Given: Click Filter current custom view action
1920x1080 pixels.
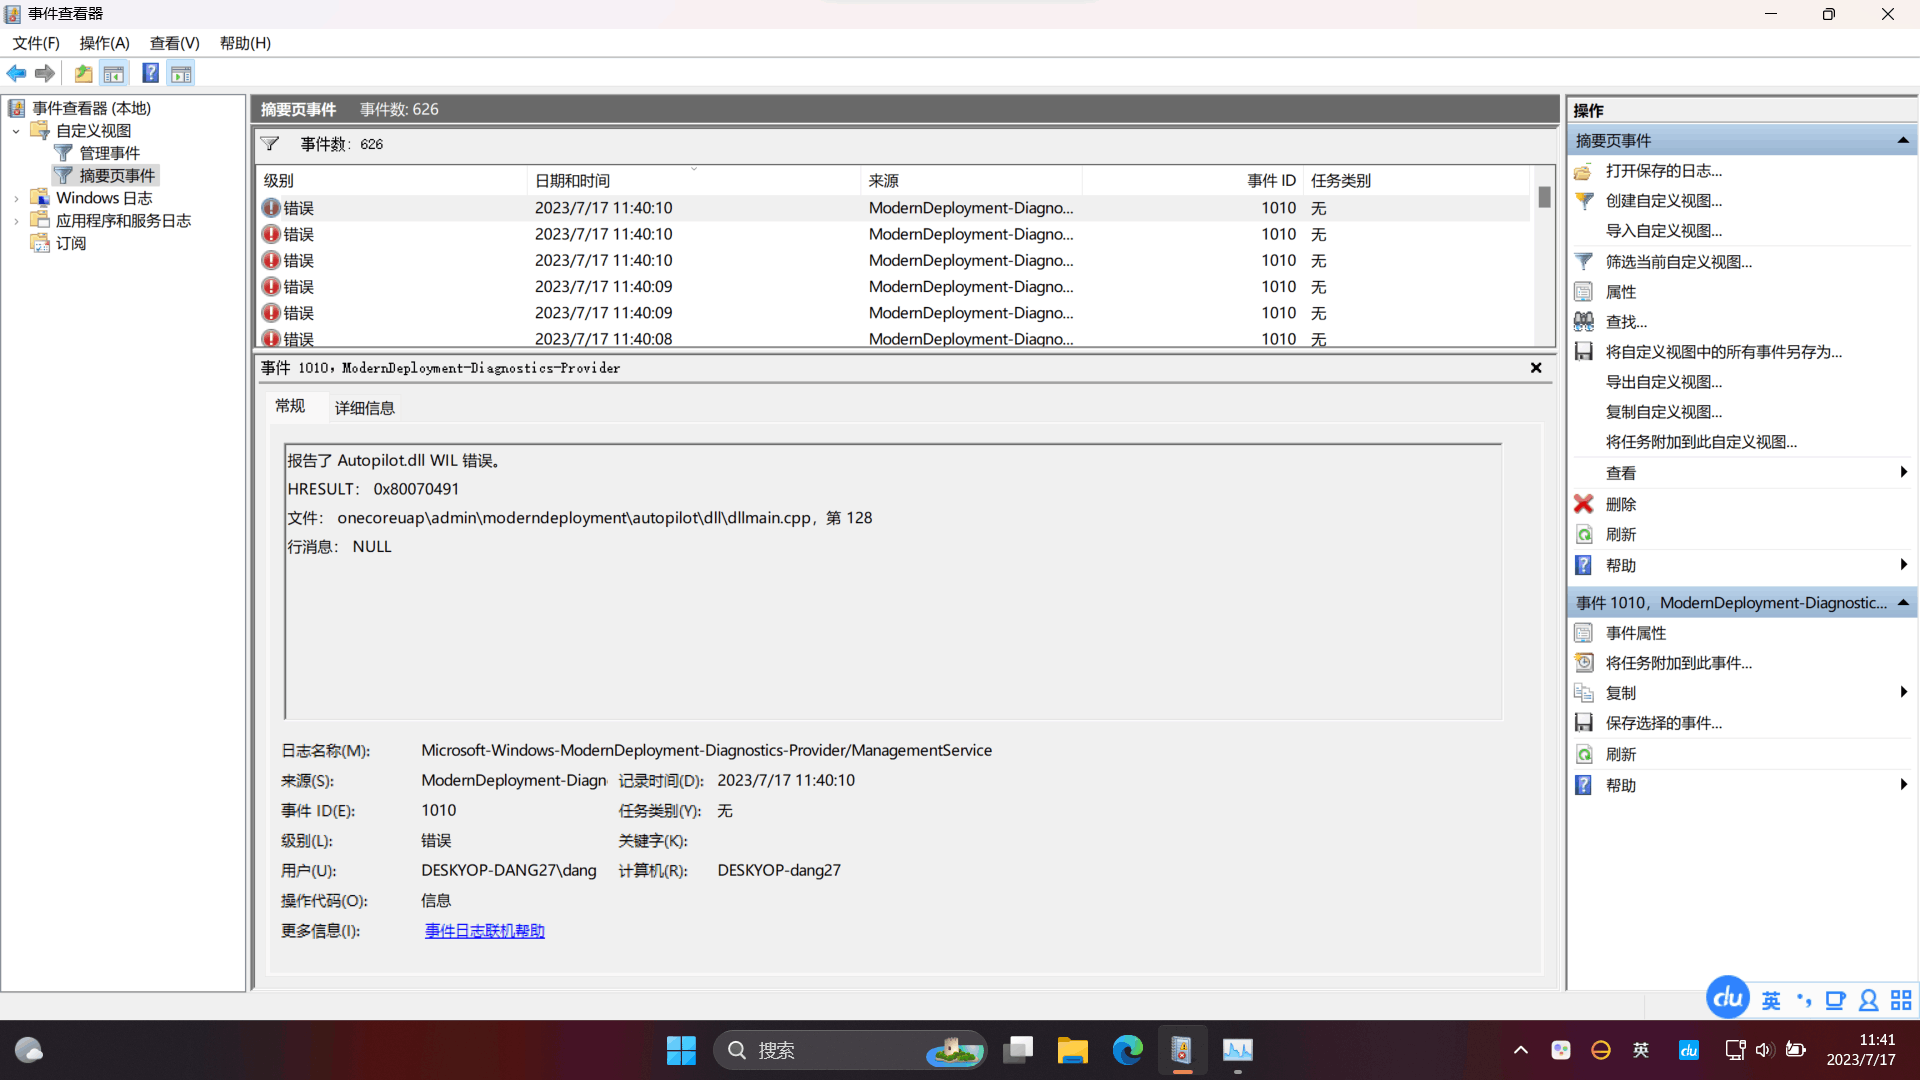Looking at the screenshot, I should click(1678, 262).
